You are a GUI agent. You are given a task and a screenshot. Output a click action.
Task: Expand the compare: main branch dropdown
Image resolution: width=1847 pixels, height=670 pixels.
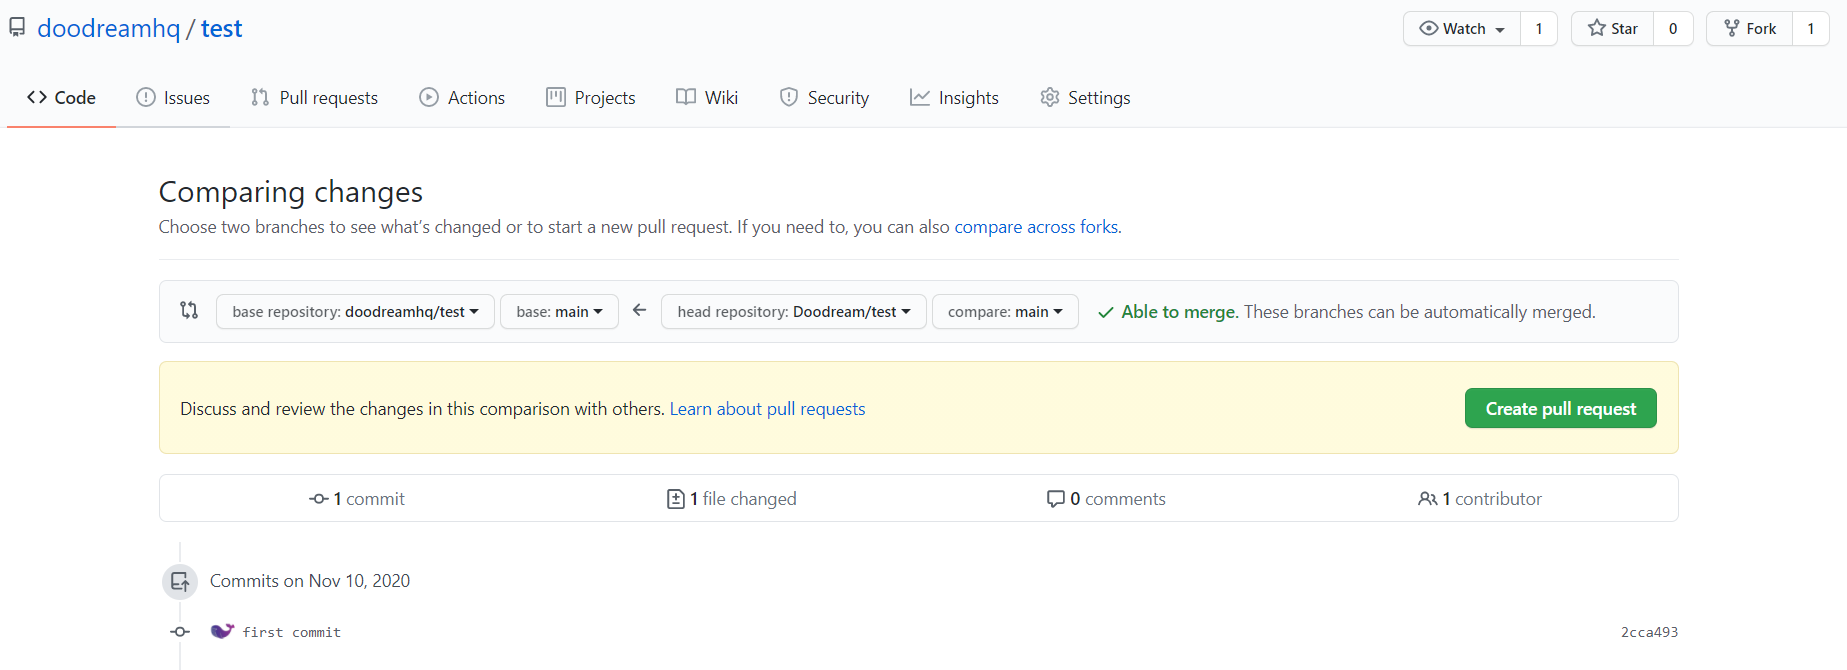pyautogui.click(x=1005, y=312)
